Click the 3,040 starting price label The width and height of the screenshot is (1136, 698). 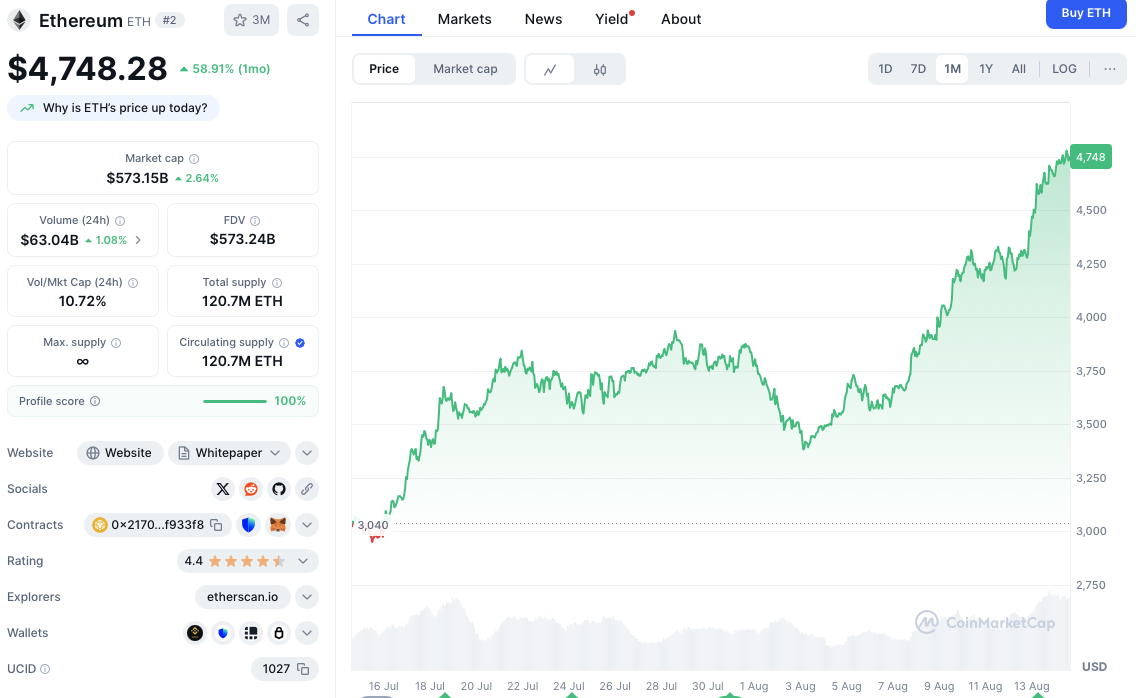coord(373,525)
